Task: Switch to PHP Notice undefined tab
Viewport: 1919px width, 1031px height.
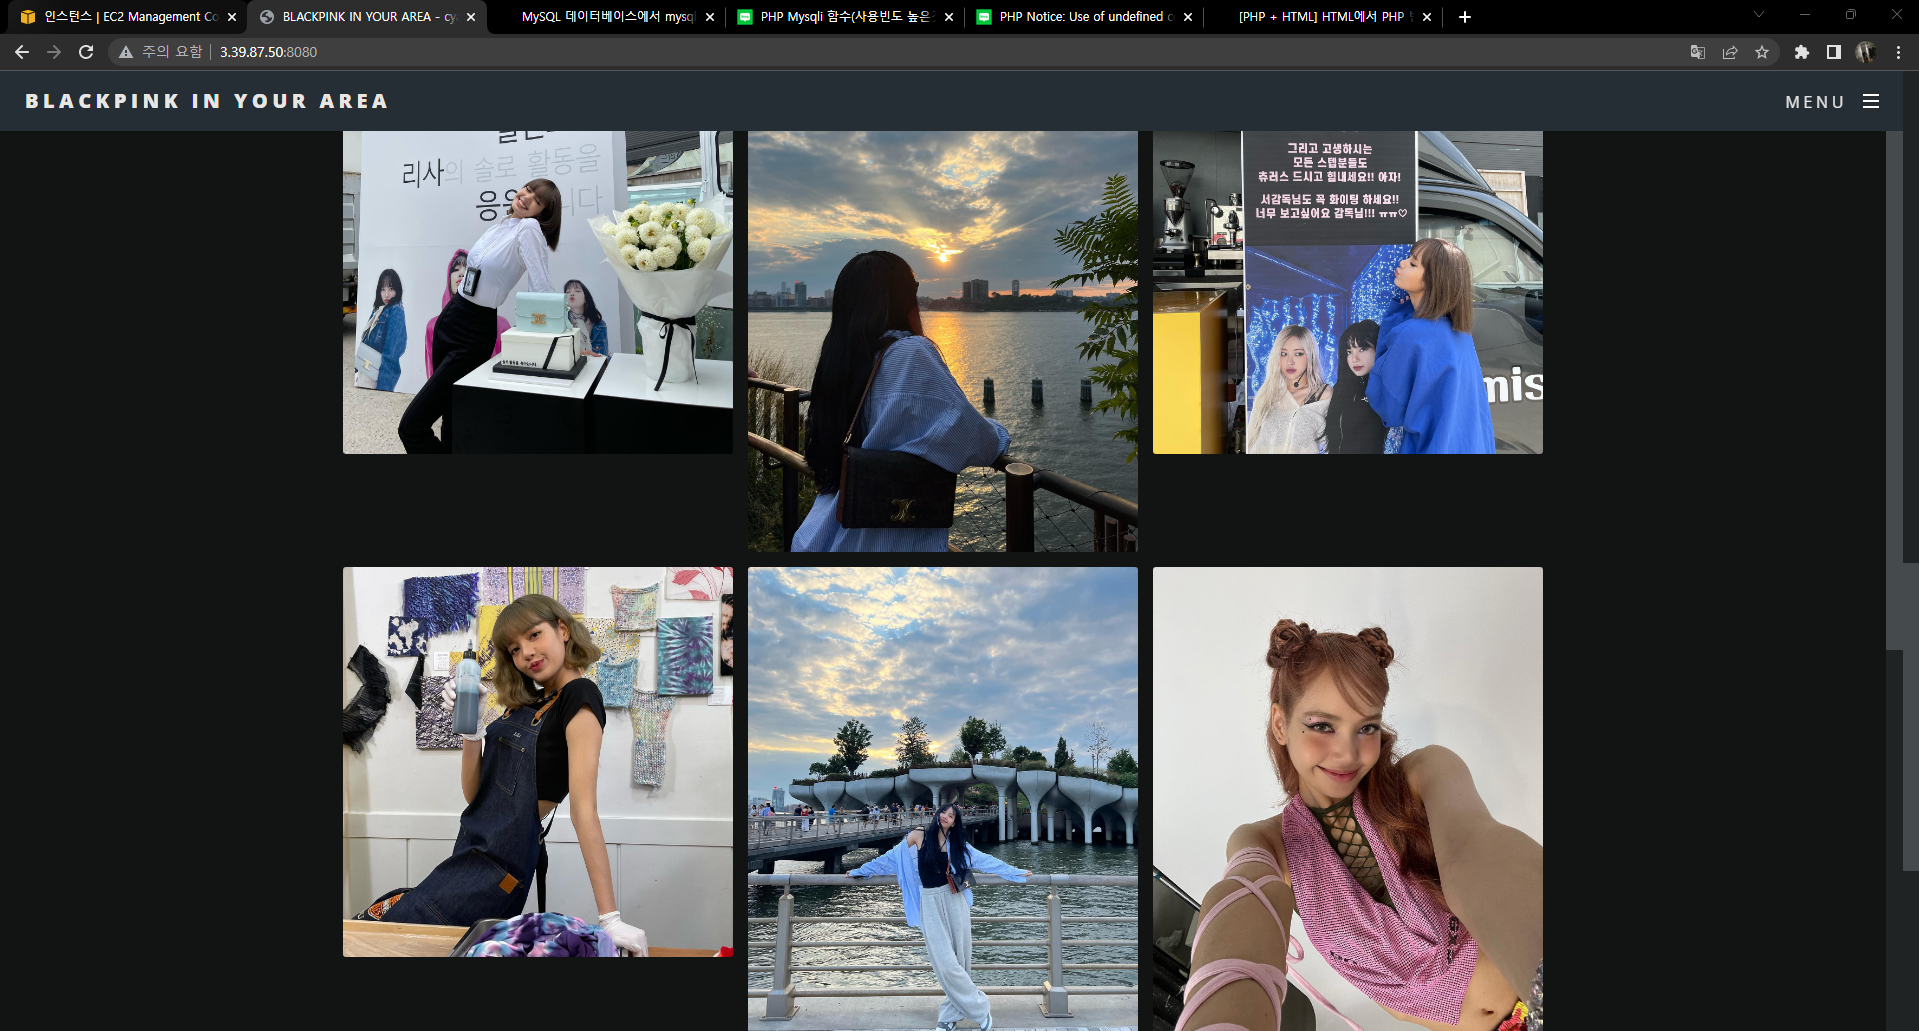Action: click(x=1083, y=17)
